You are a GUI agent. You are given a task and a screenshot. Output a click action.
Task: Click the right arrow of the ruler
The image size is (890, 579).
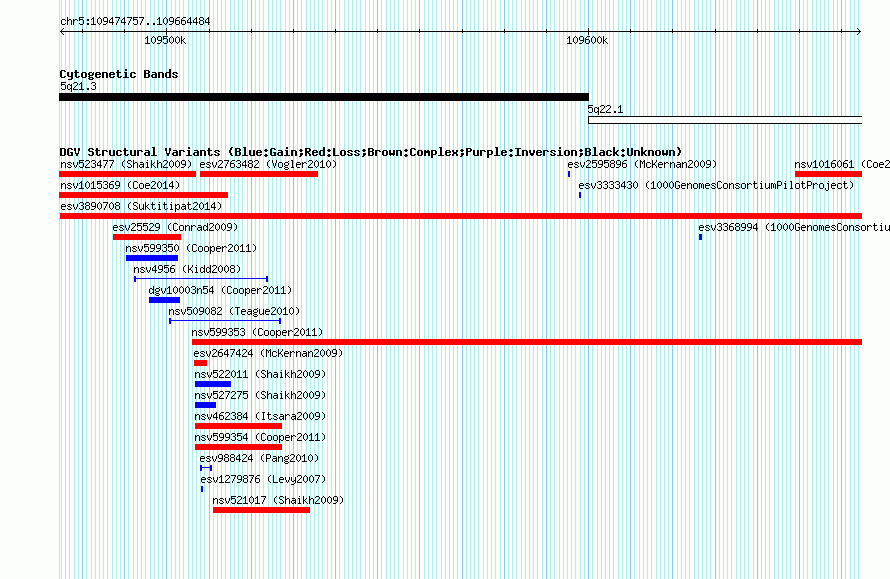coord(859,32)
